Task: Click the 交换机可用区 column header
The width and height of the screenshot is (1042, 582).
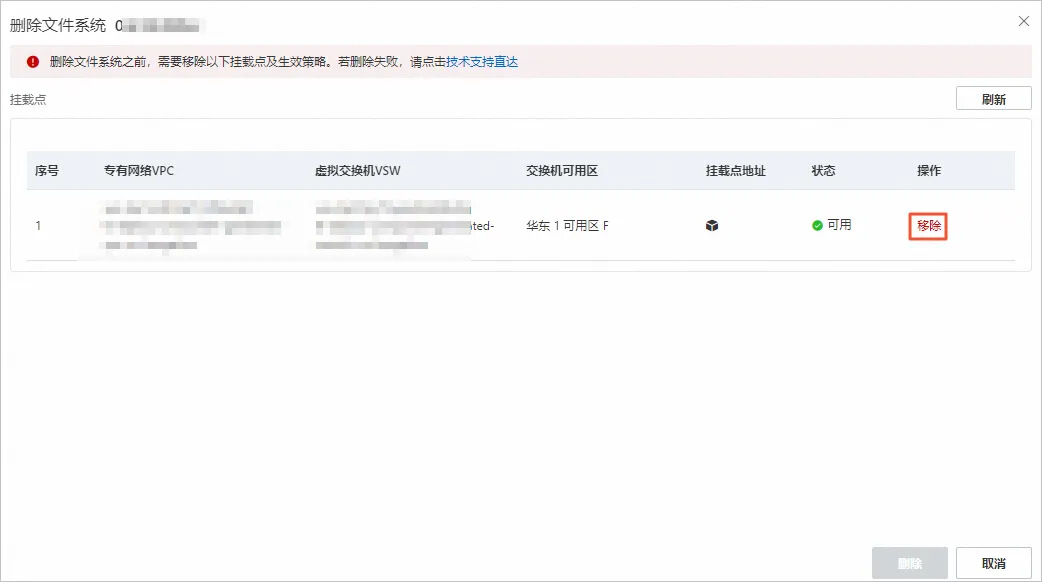Action: [562, 171]
